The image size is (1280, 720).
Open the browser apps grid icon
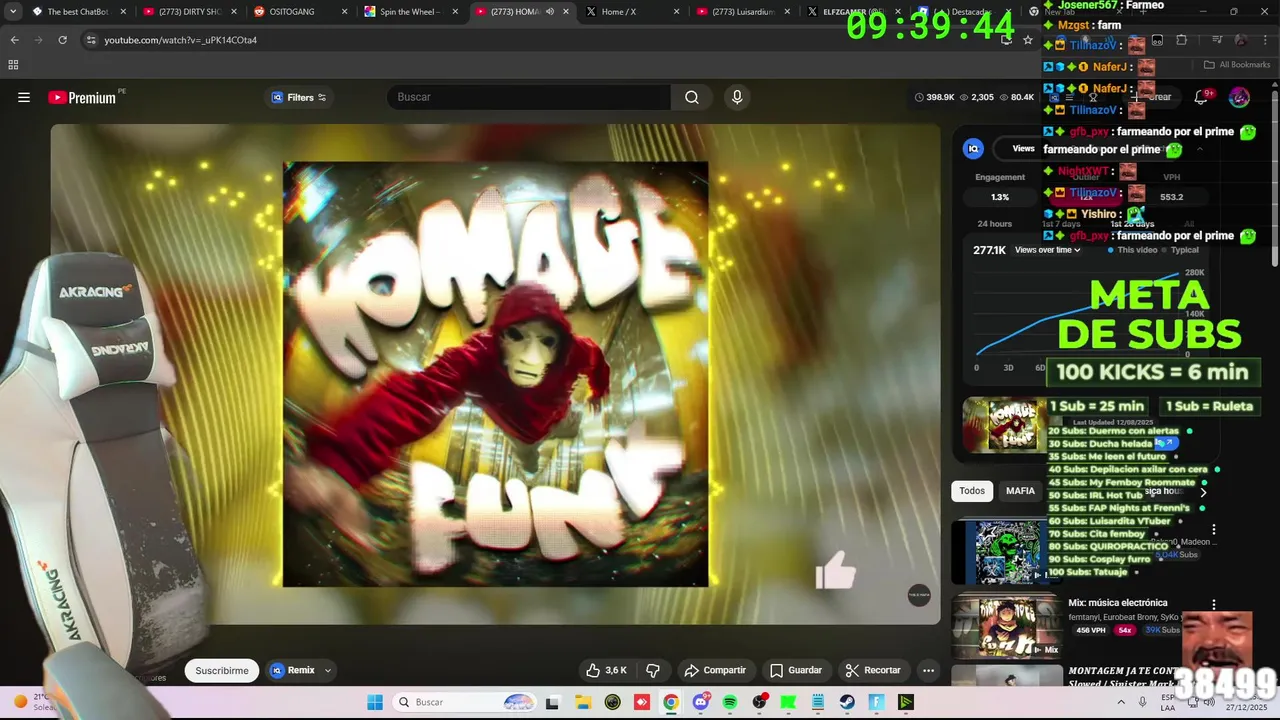click(x=13, y=65)
